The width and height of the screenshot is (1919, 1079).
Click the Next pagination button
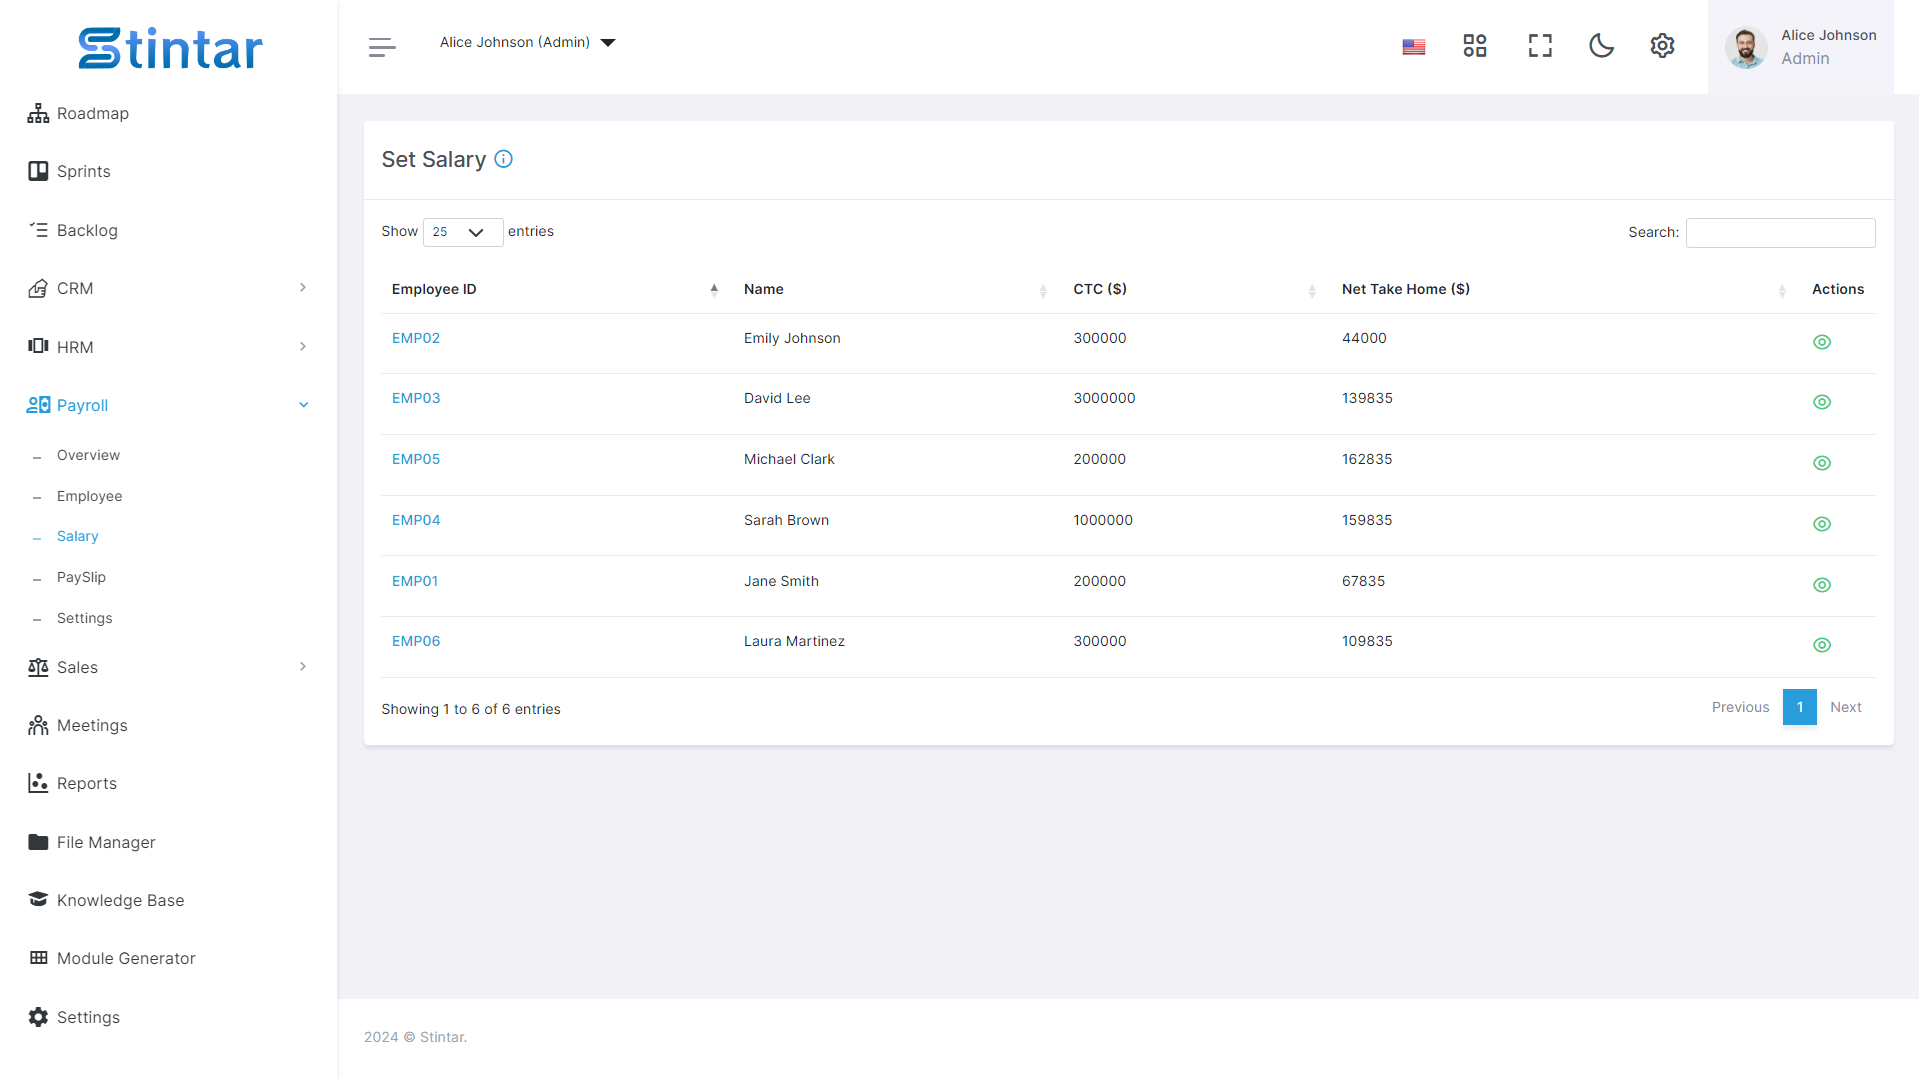coord(1845,707)
